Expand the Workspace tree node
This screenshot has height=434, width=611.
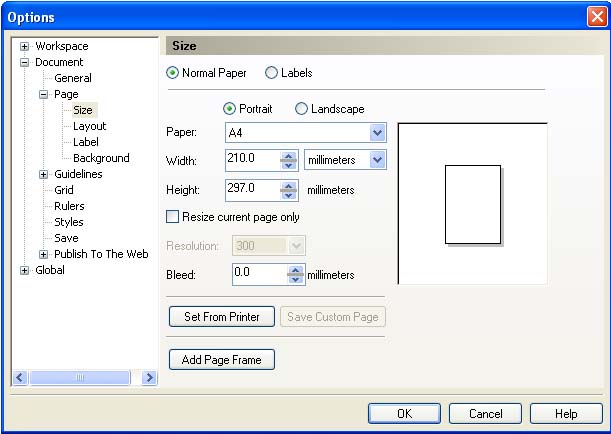pos(24,46)
